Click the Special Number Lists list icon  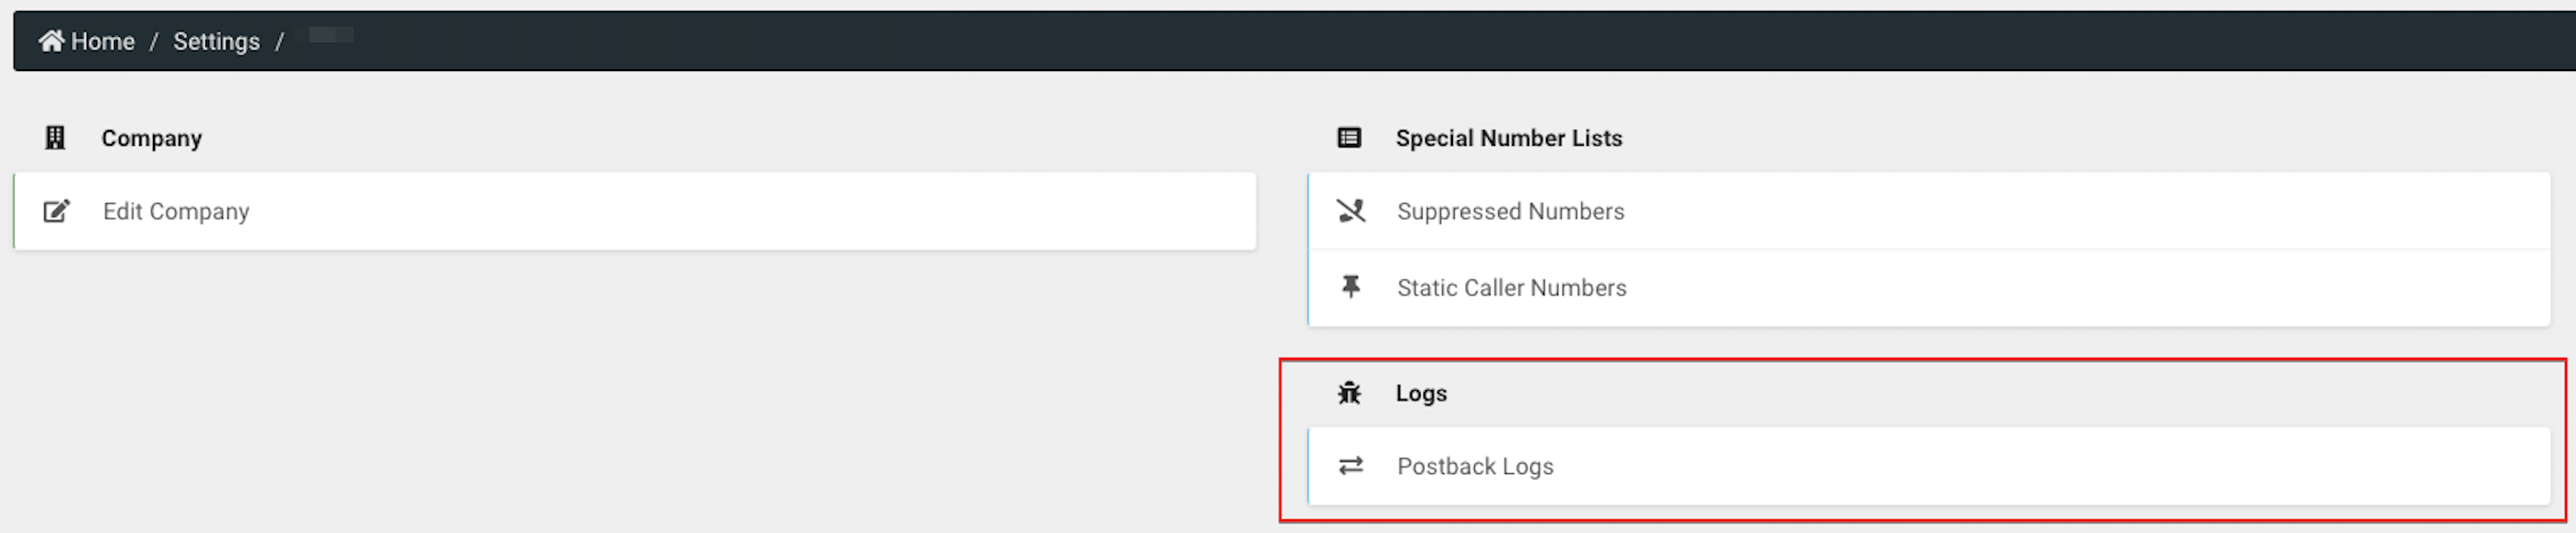click(1349, 138)
